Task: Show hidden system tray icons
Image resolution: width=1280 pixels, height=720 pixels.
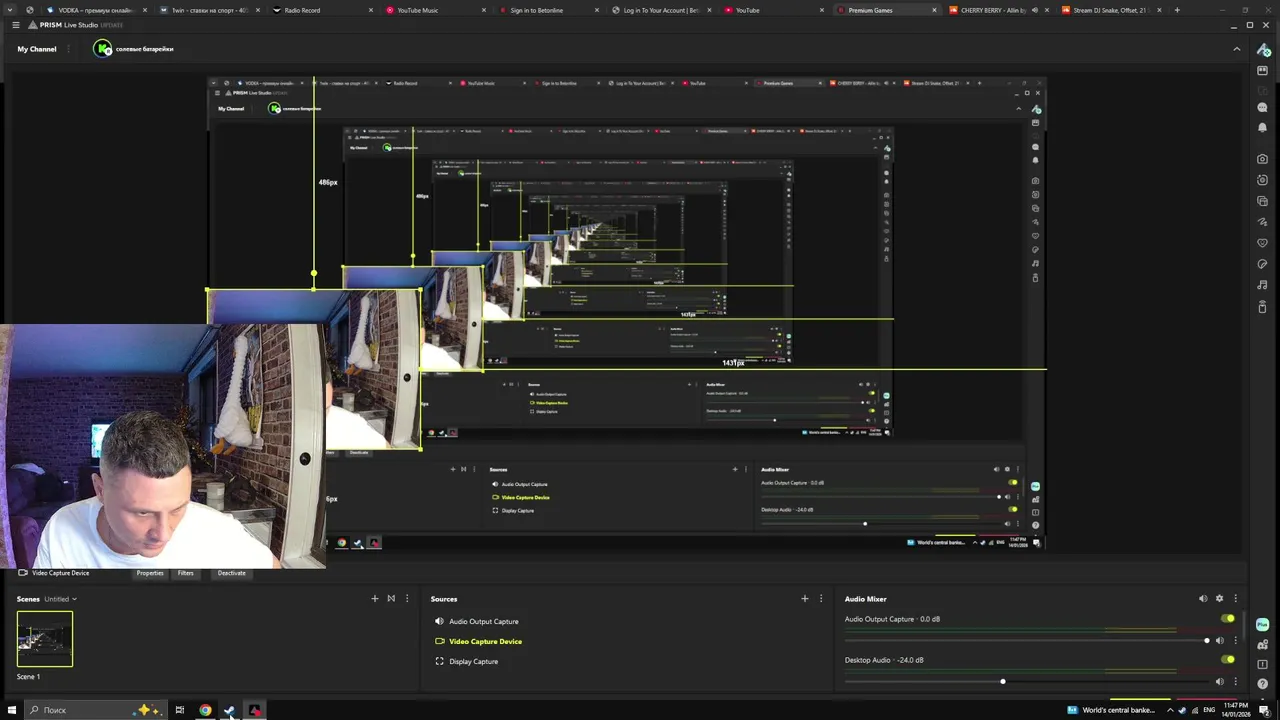Action: click(1170, 710)
